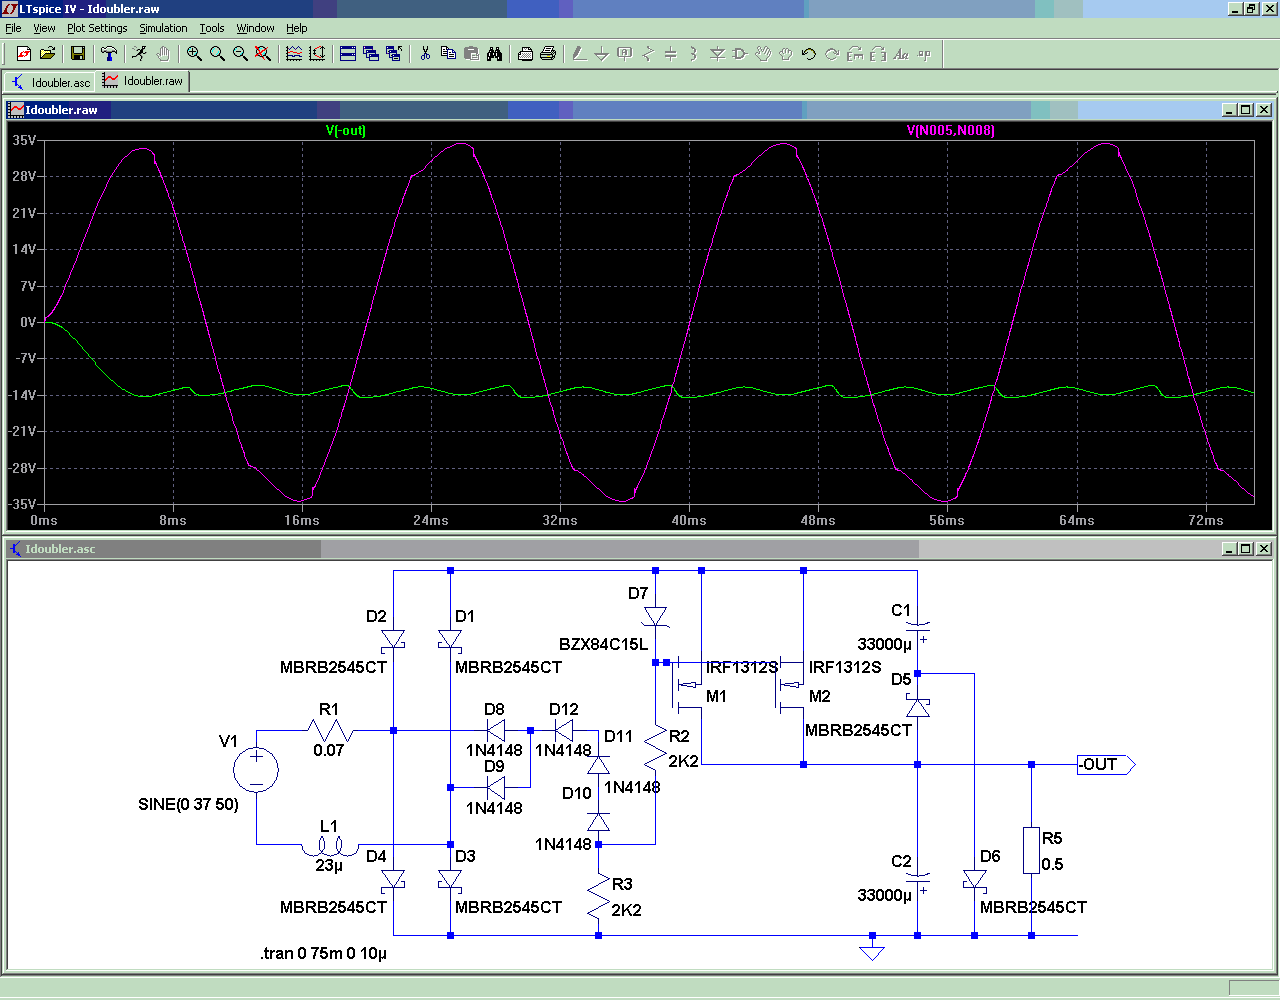Open the Simulation menu
This screenshot has height=1000, width=1280.
pyautogui.click(x=163, y=28)
